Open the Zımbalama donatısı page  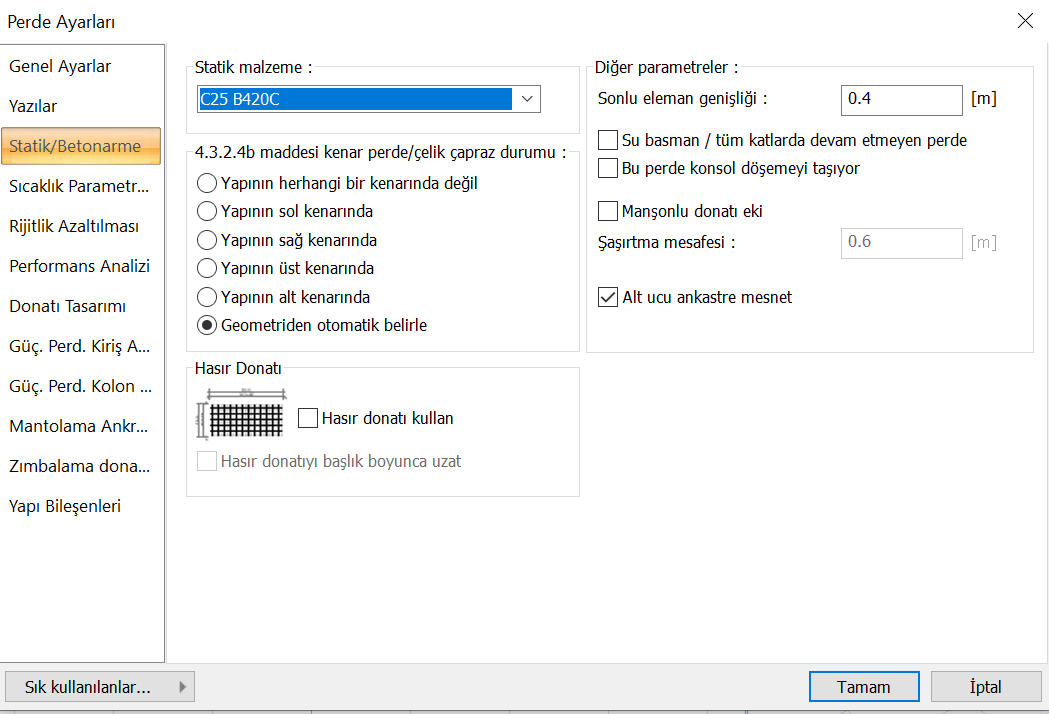tap(82, 466)
